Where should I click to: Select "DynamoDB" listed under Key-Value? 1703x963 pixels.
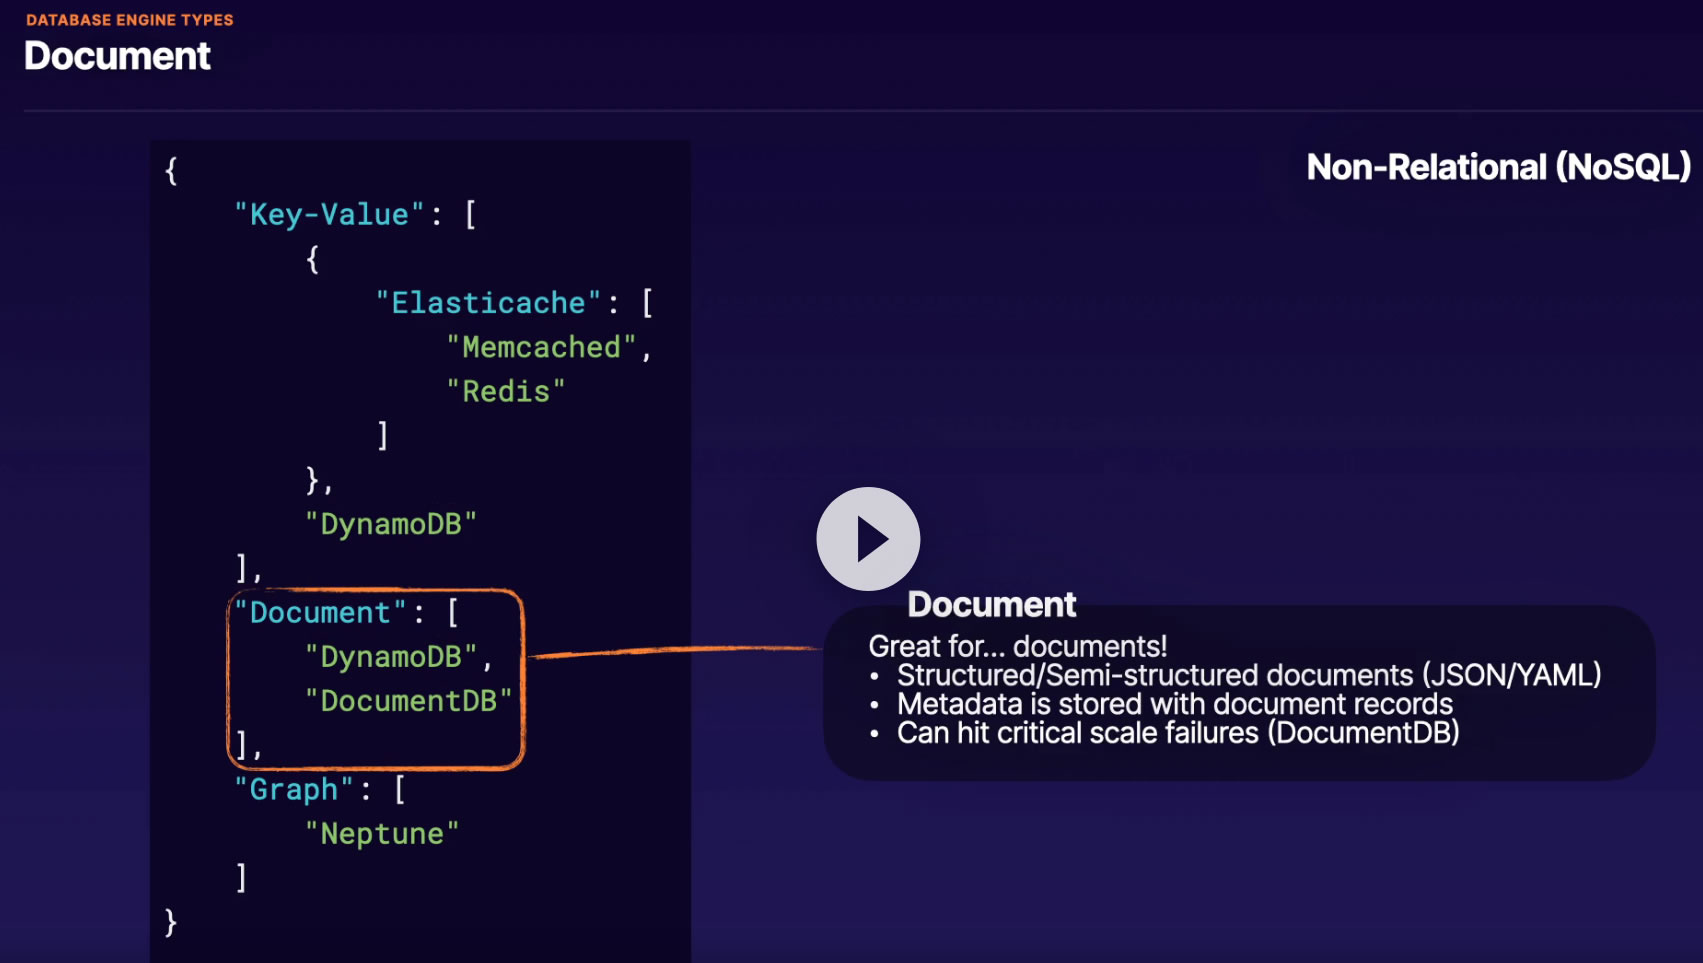tap(391, 524)
